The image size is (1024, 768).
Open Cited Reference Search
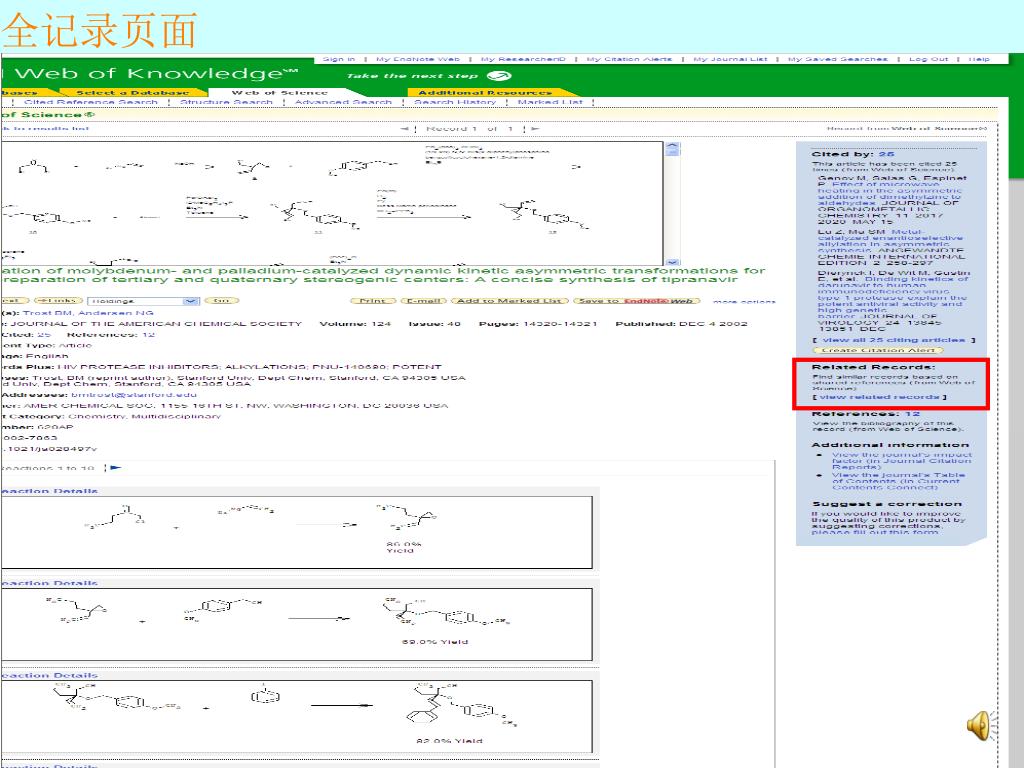click(91, 102)
